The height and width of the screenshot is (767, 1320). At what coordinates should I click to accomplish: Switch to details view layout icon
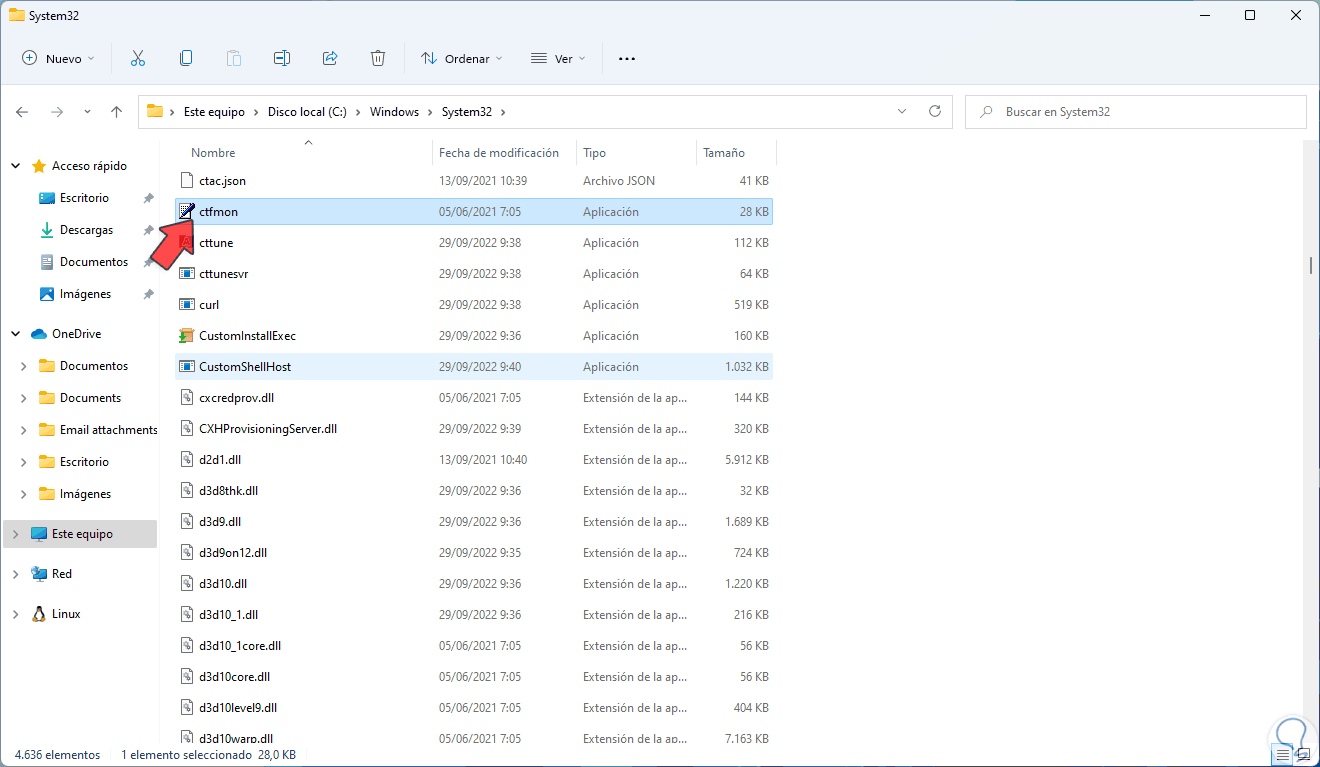point(1283,754)
